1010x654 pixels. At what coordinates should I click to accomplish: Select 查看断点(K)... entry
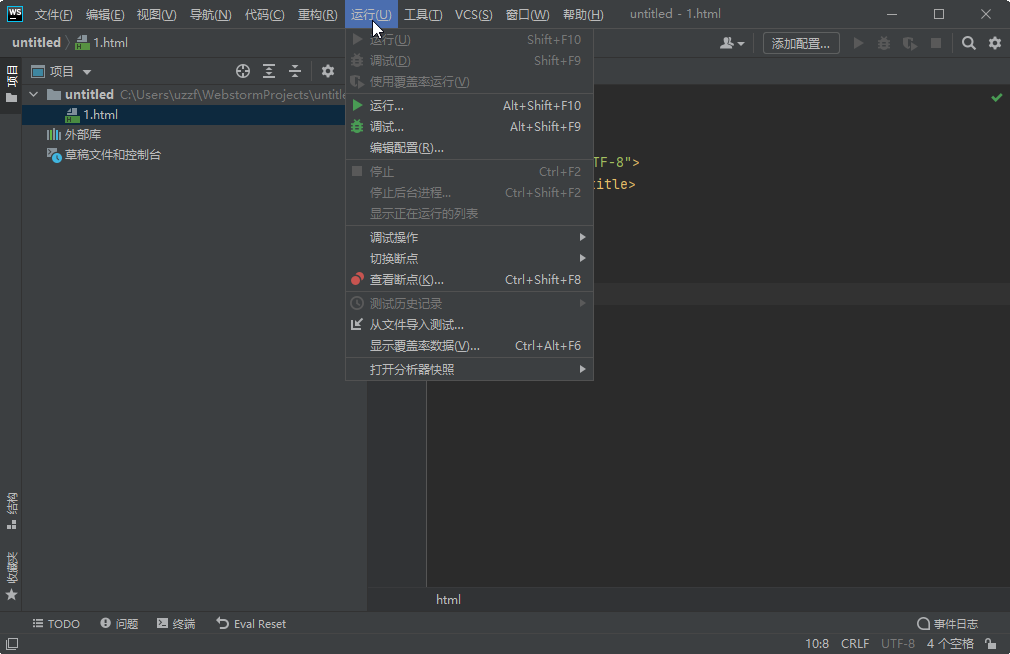[x=469, y=280]
